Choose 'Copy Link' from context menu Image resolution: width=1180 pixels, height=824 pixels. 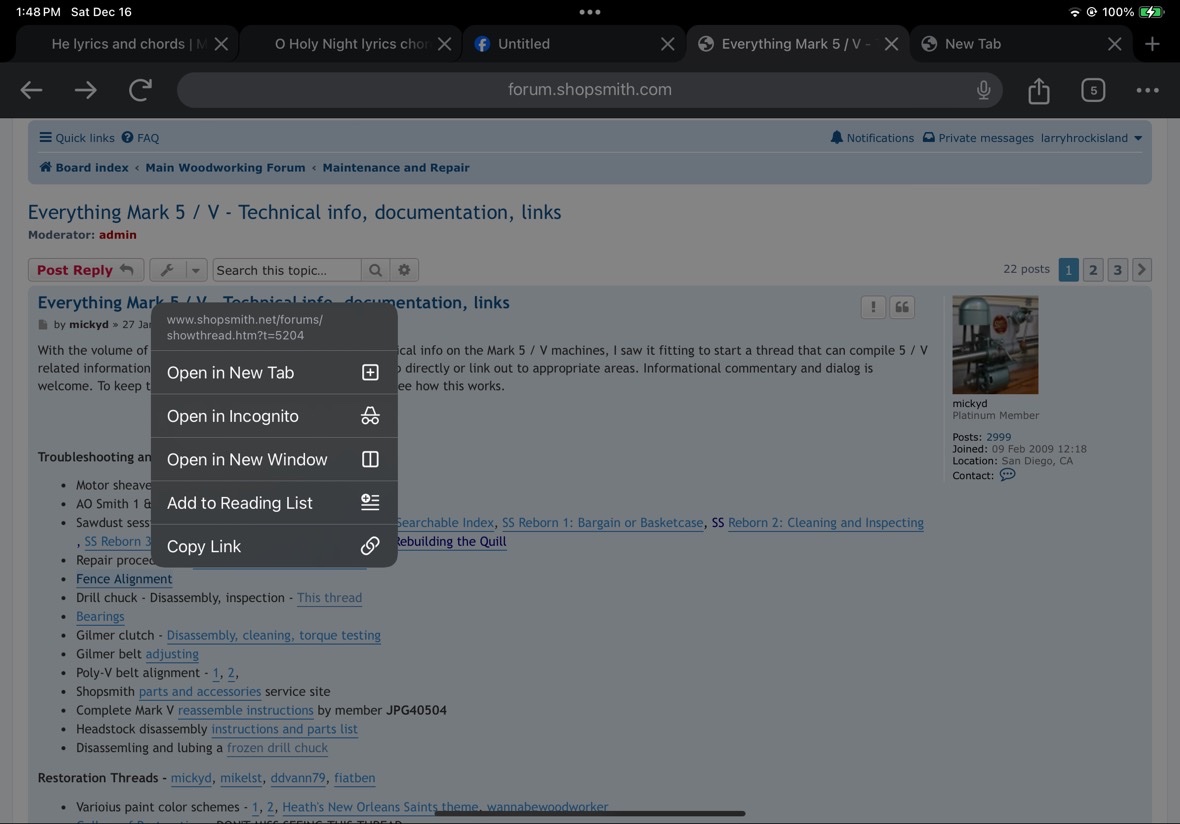(x=274, y=546)
